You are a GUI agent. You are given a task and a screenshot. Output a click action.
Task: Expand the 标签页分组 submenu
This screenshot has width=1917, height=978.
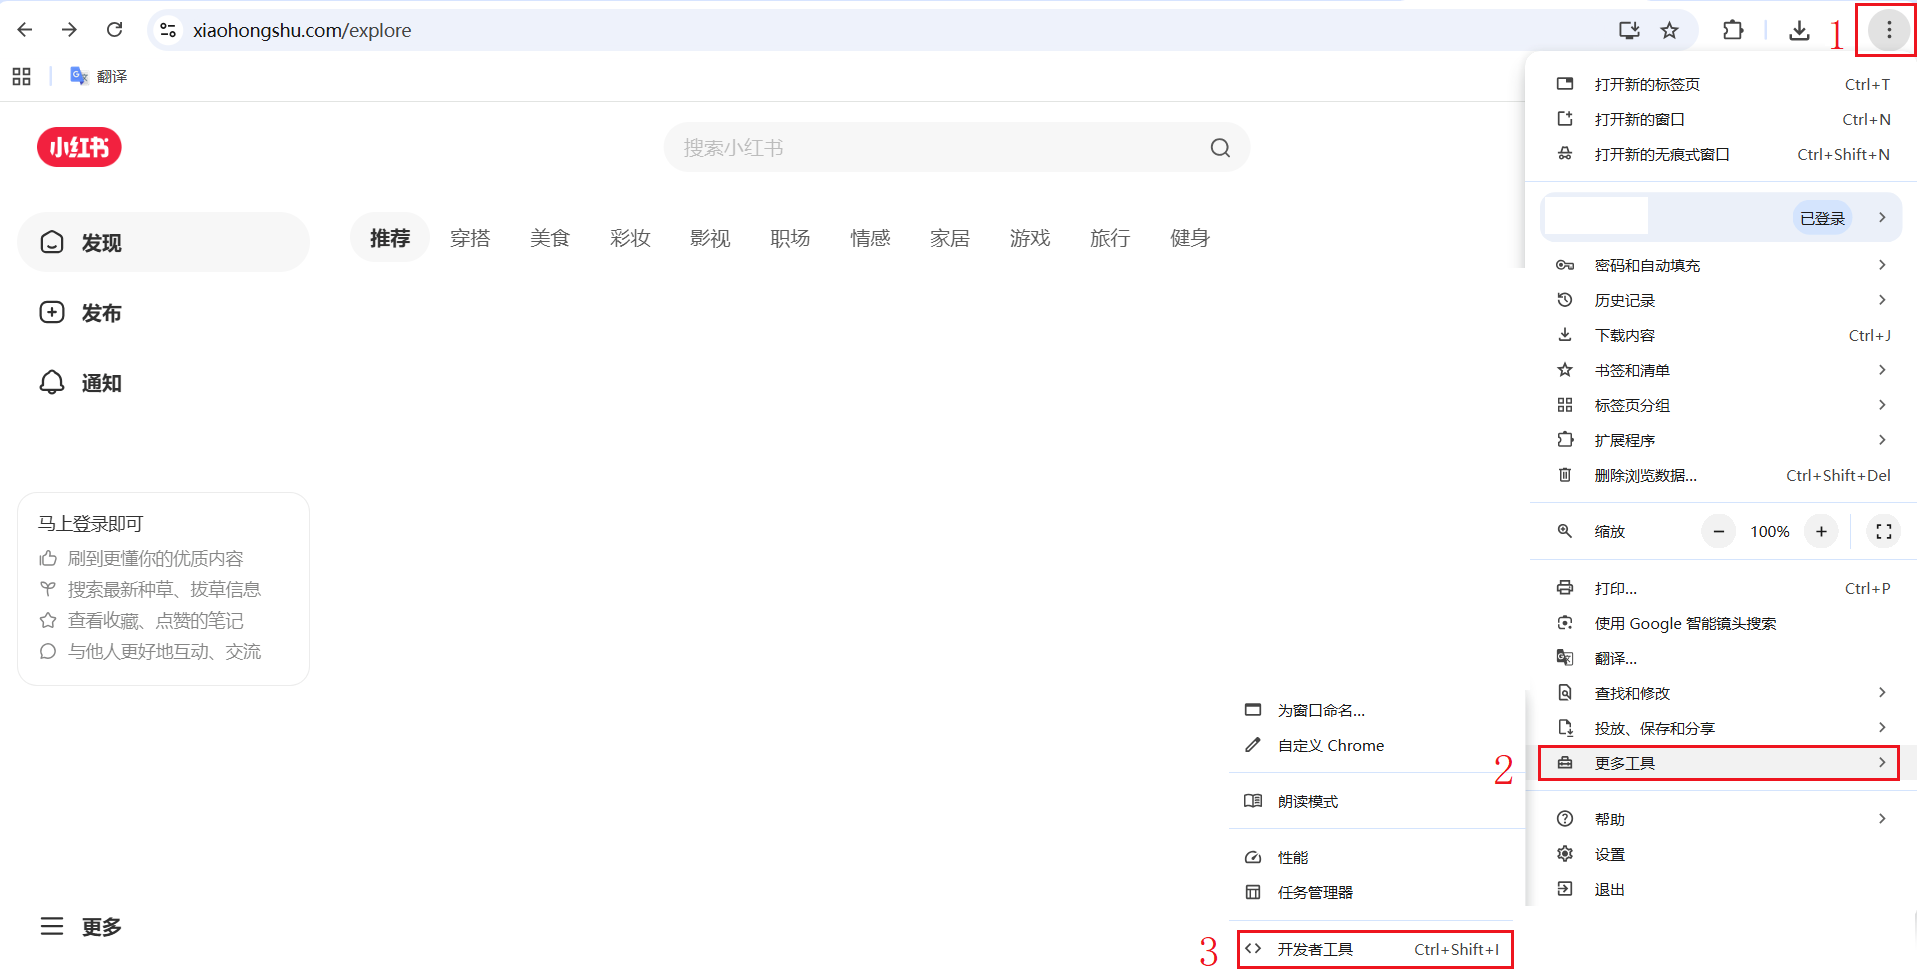point(1721,405)
